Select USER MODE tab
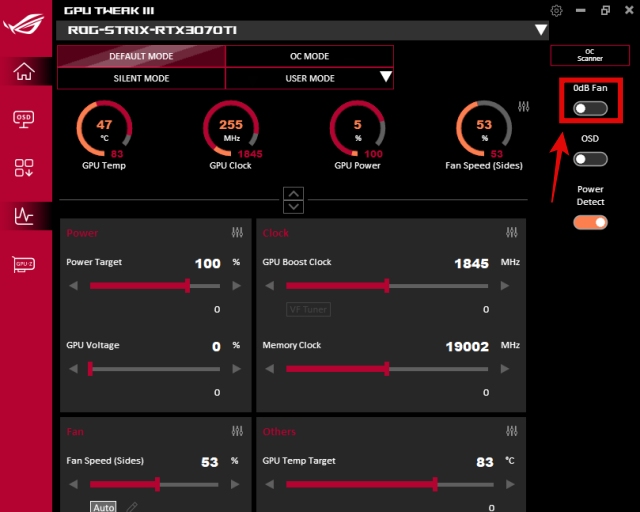Screen dimensions: 640x512 309,78
